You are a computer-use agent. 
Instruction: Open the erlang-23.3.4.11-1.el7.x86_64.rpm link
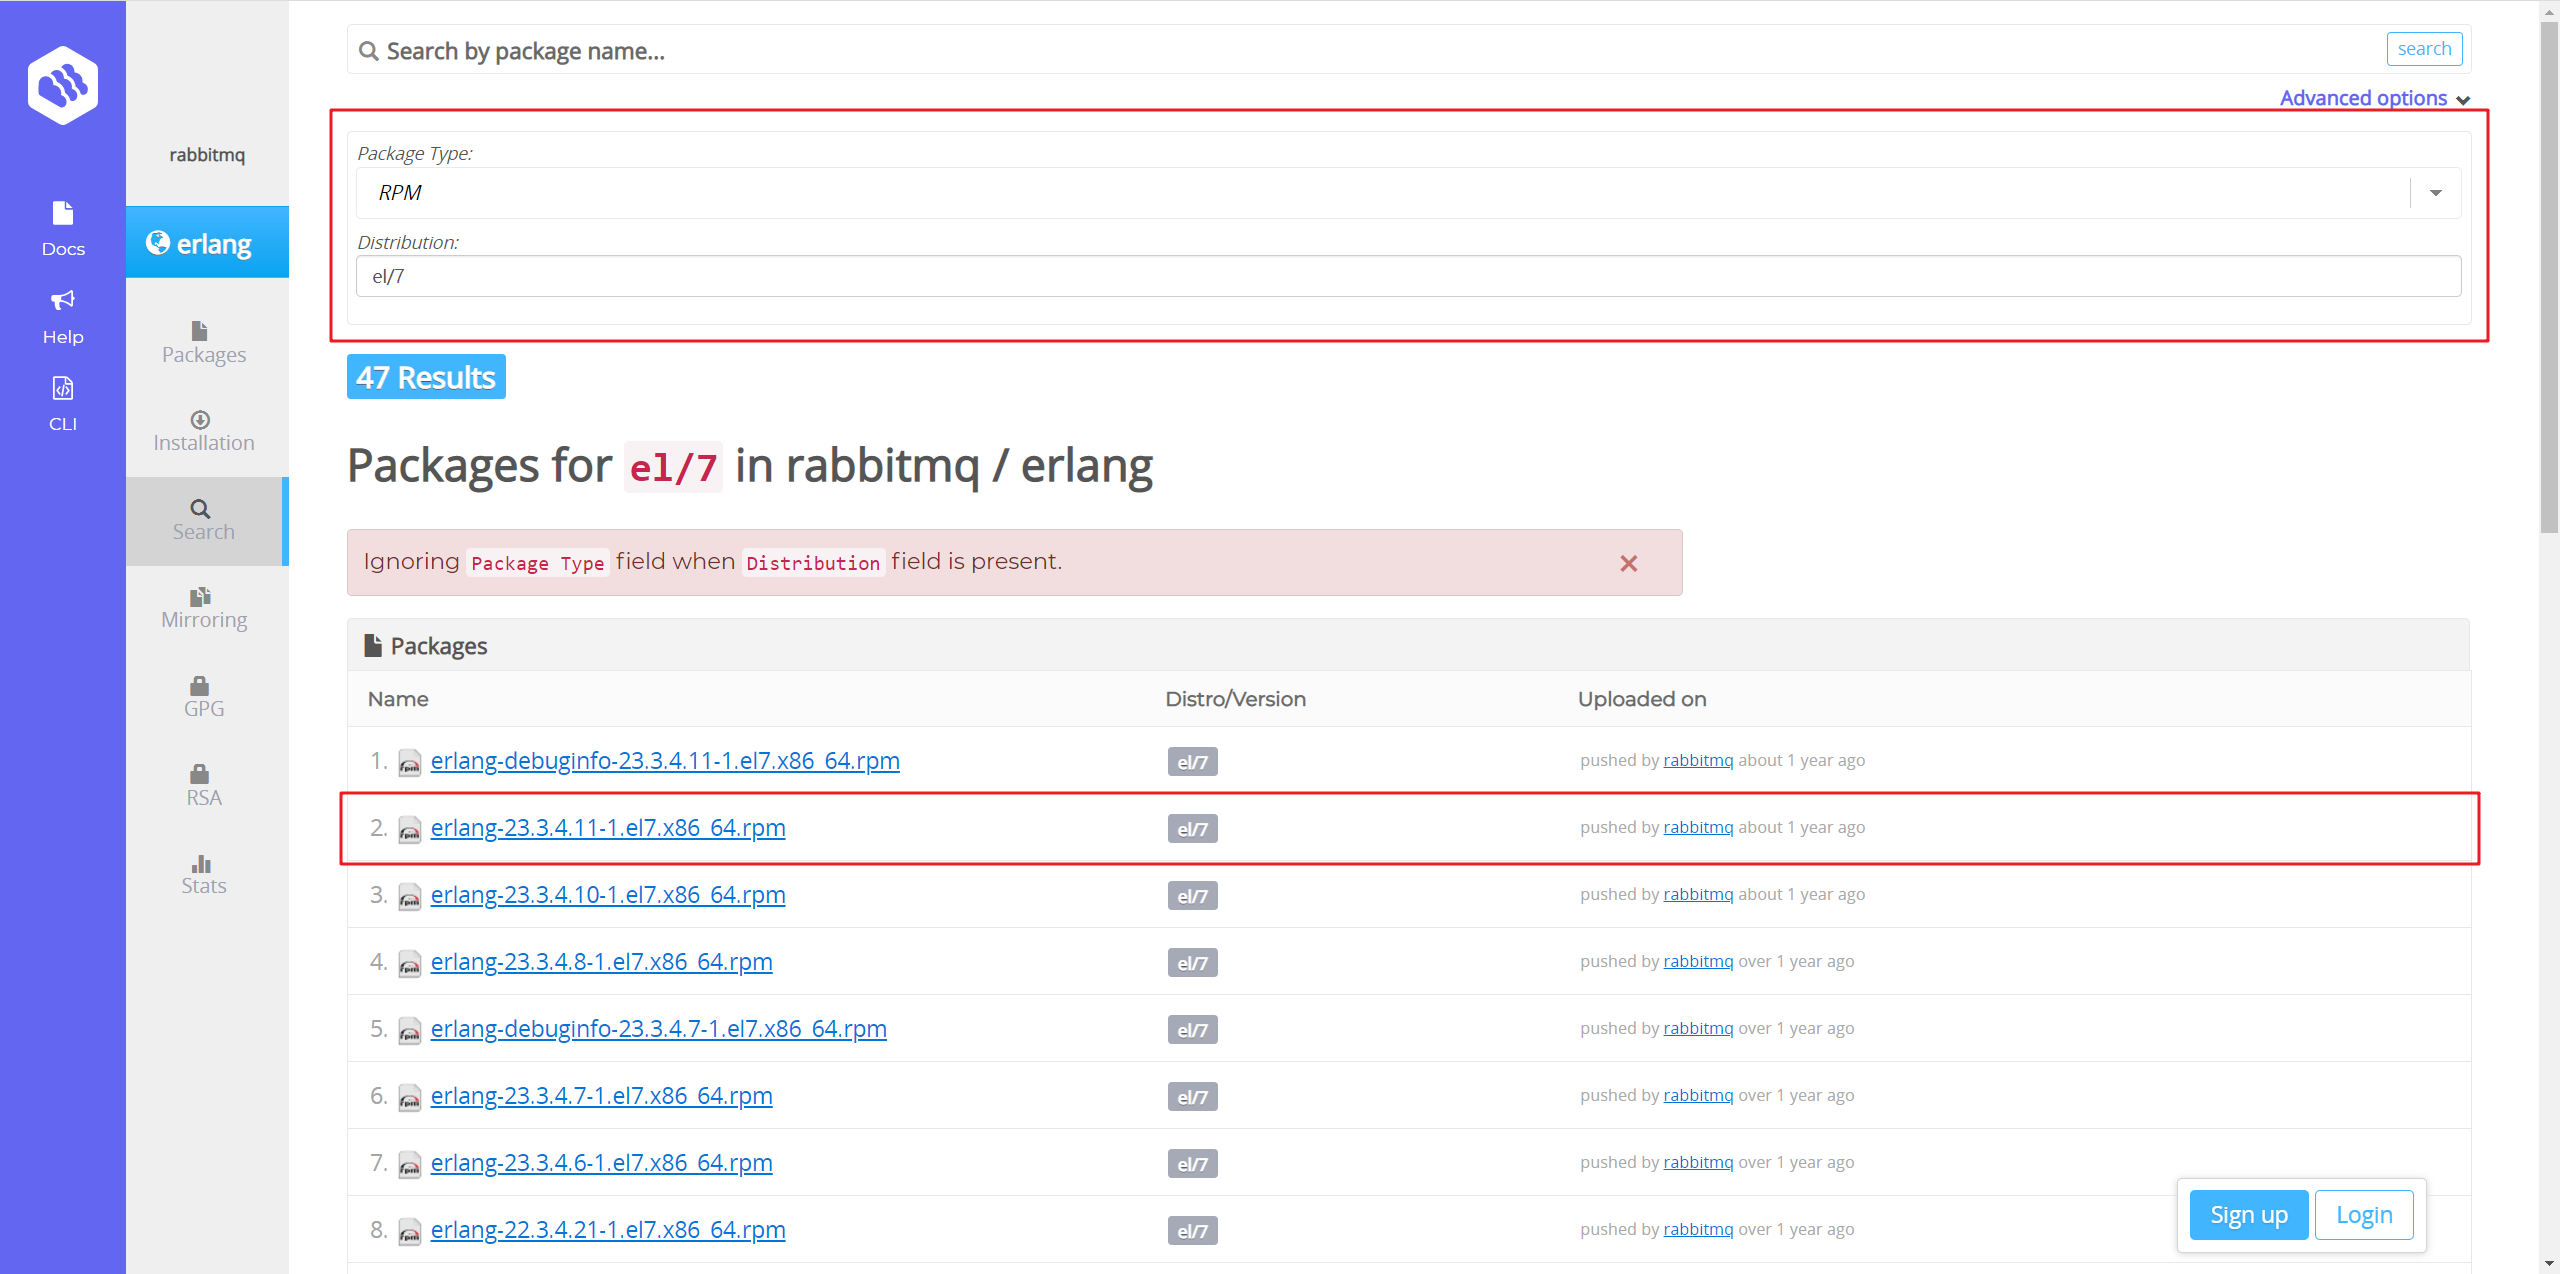pos(608,828)
